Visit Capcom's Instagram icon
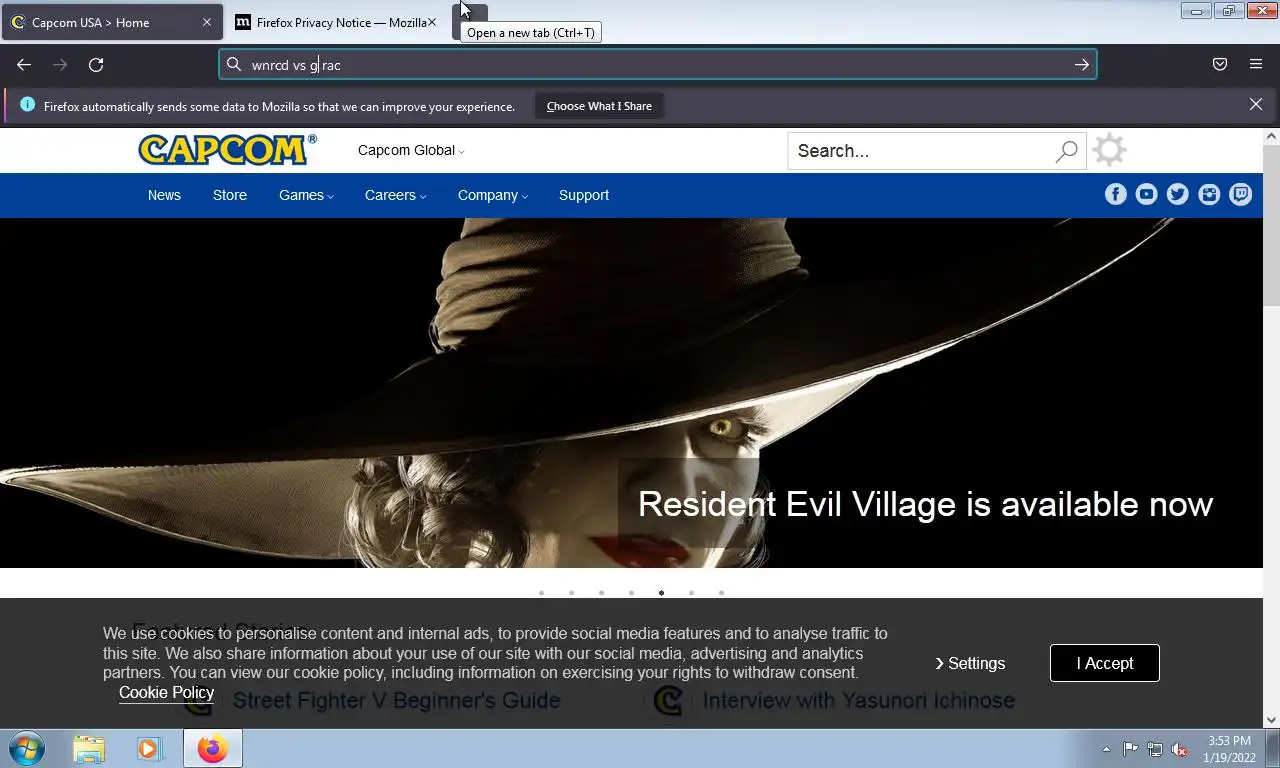The image size is (1280, 768). 1210,195
